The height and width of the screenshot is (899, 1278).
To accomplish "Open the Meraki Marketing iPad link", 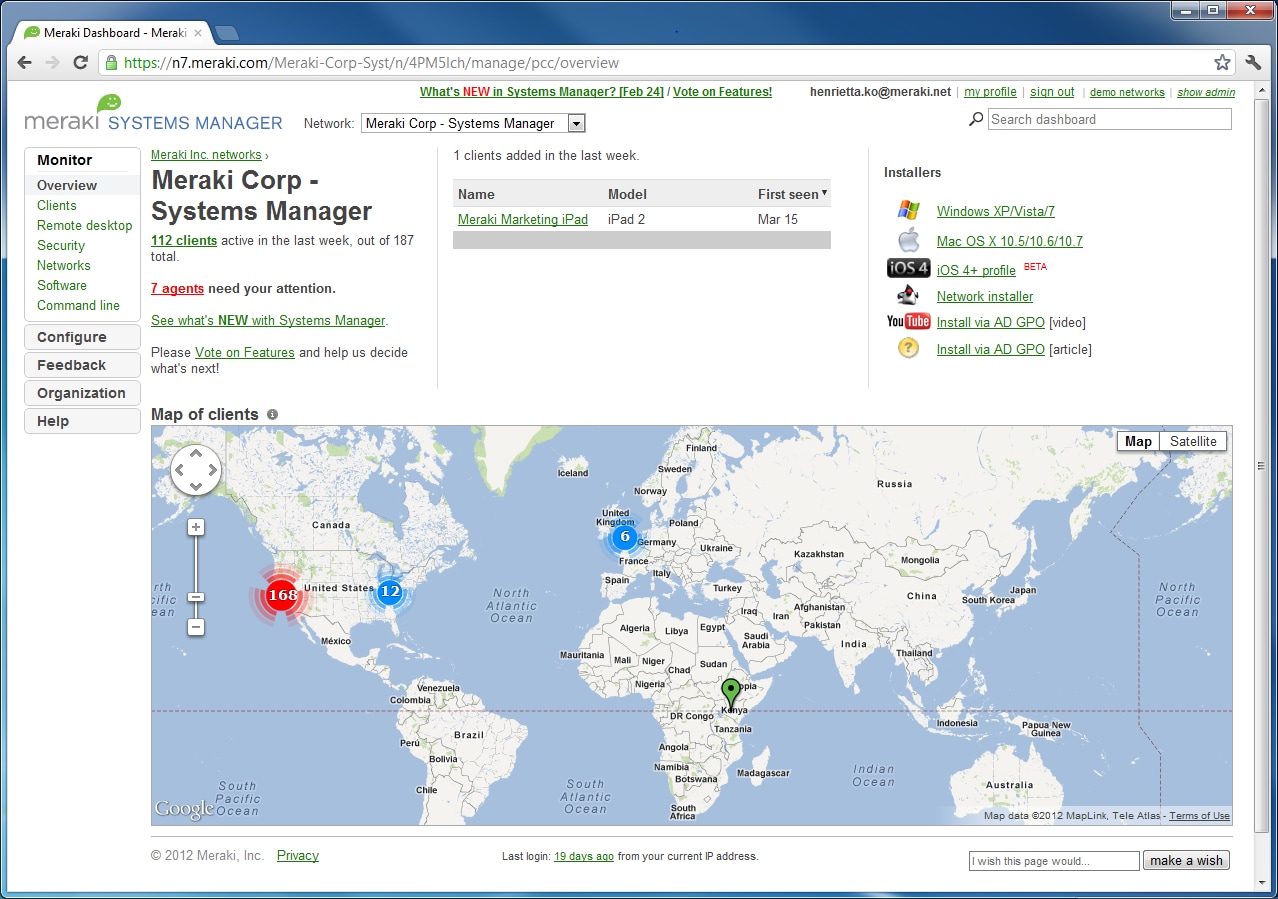I will click(x=523, y=219).
